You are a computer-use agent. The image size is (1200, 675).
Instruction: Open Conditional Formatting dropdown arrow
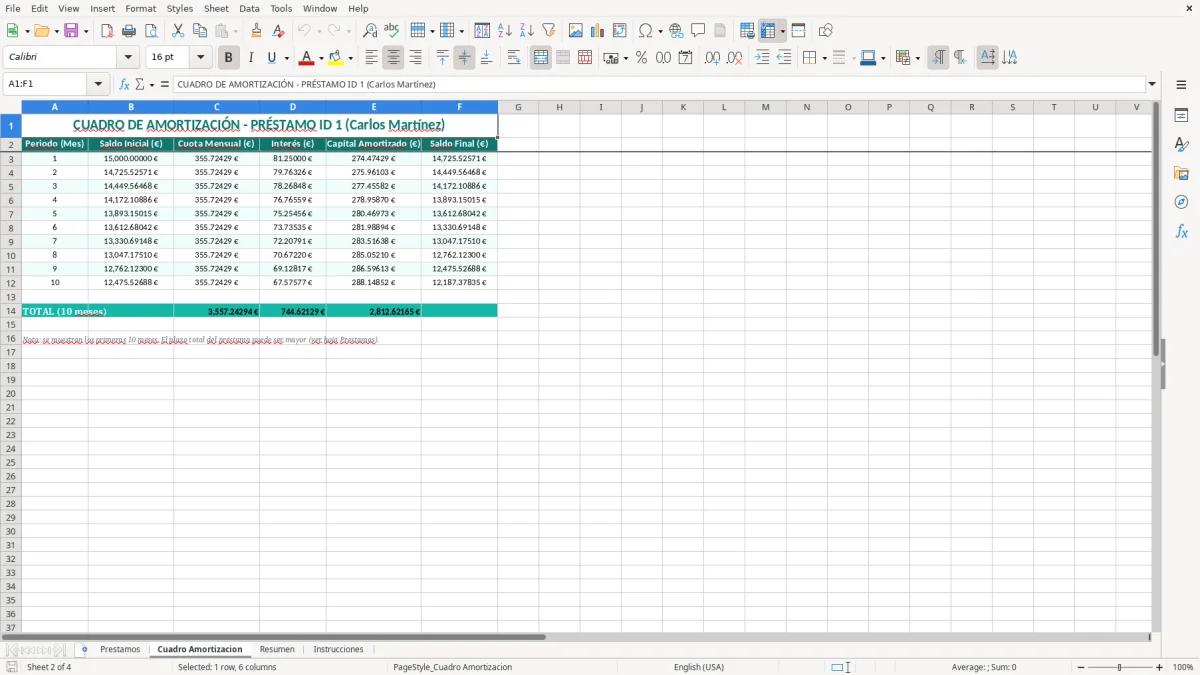click(x=918, y=58)
